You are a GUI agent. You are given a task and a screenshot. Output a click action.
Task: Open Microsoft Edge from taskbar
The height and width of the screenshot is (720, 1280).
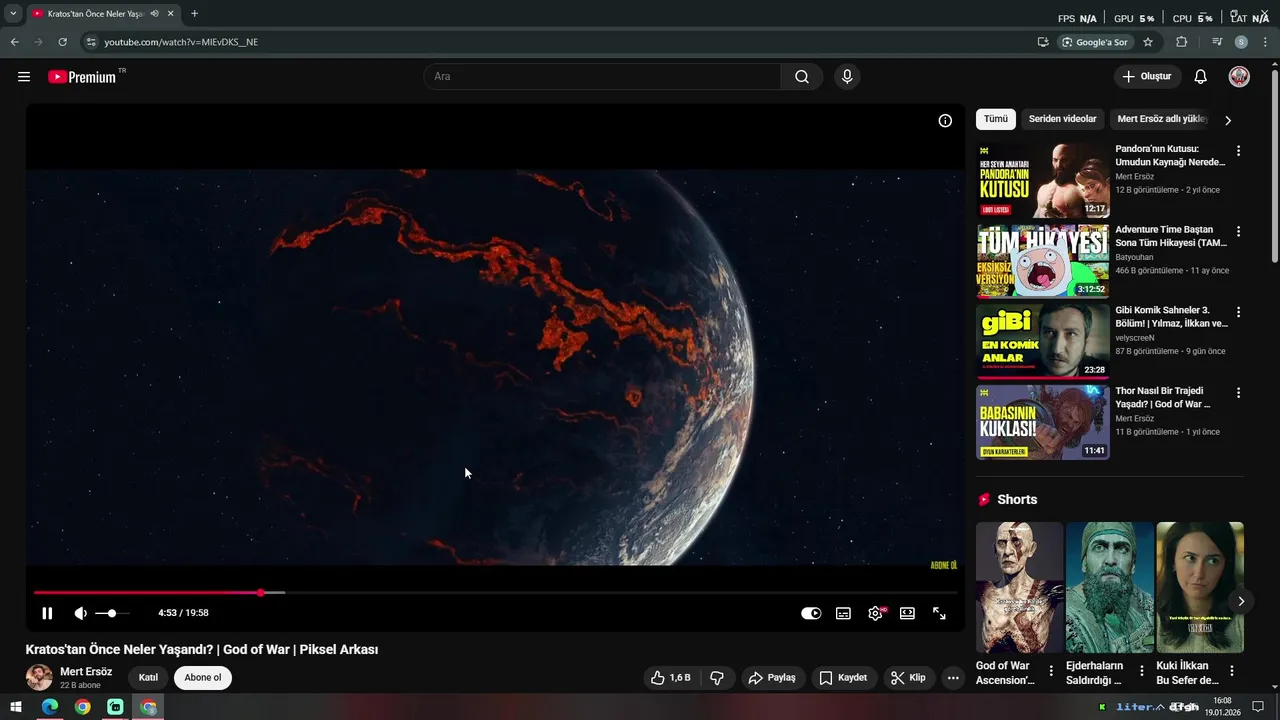[49, 707]
